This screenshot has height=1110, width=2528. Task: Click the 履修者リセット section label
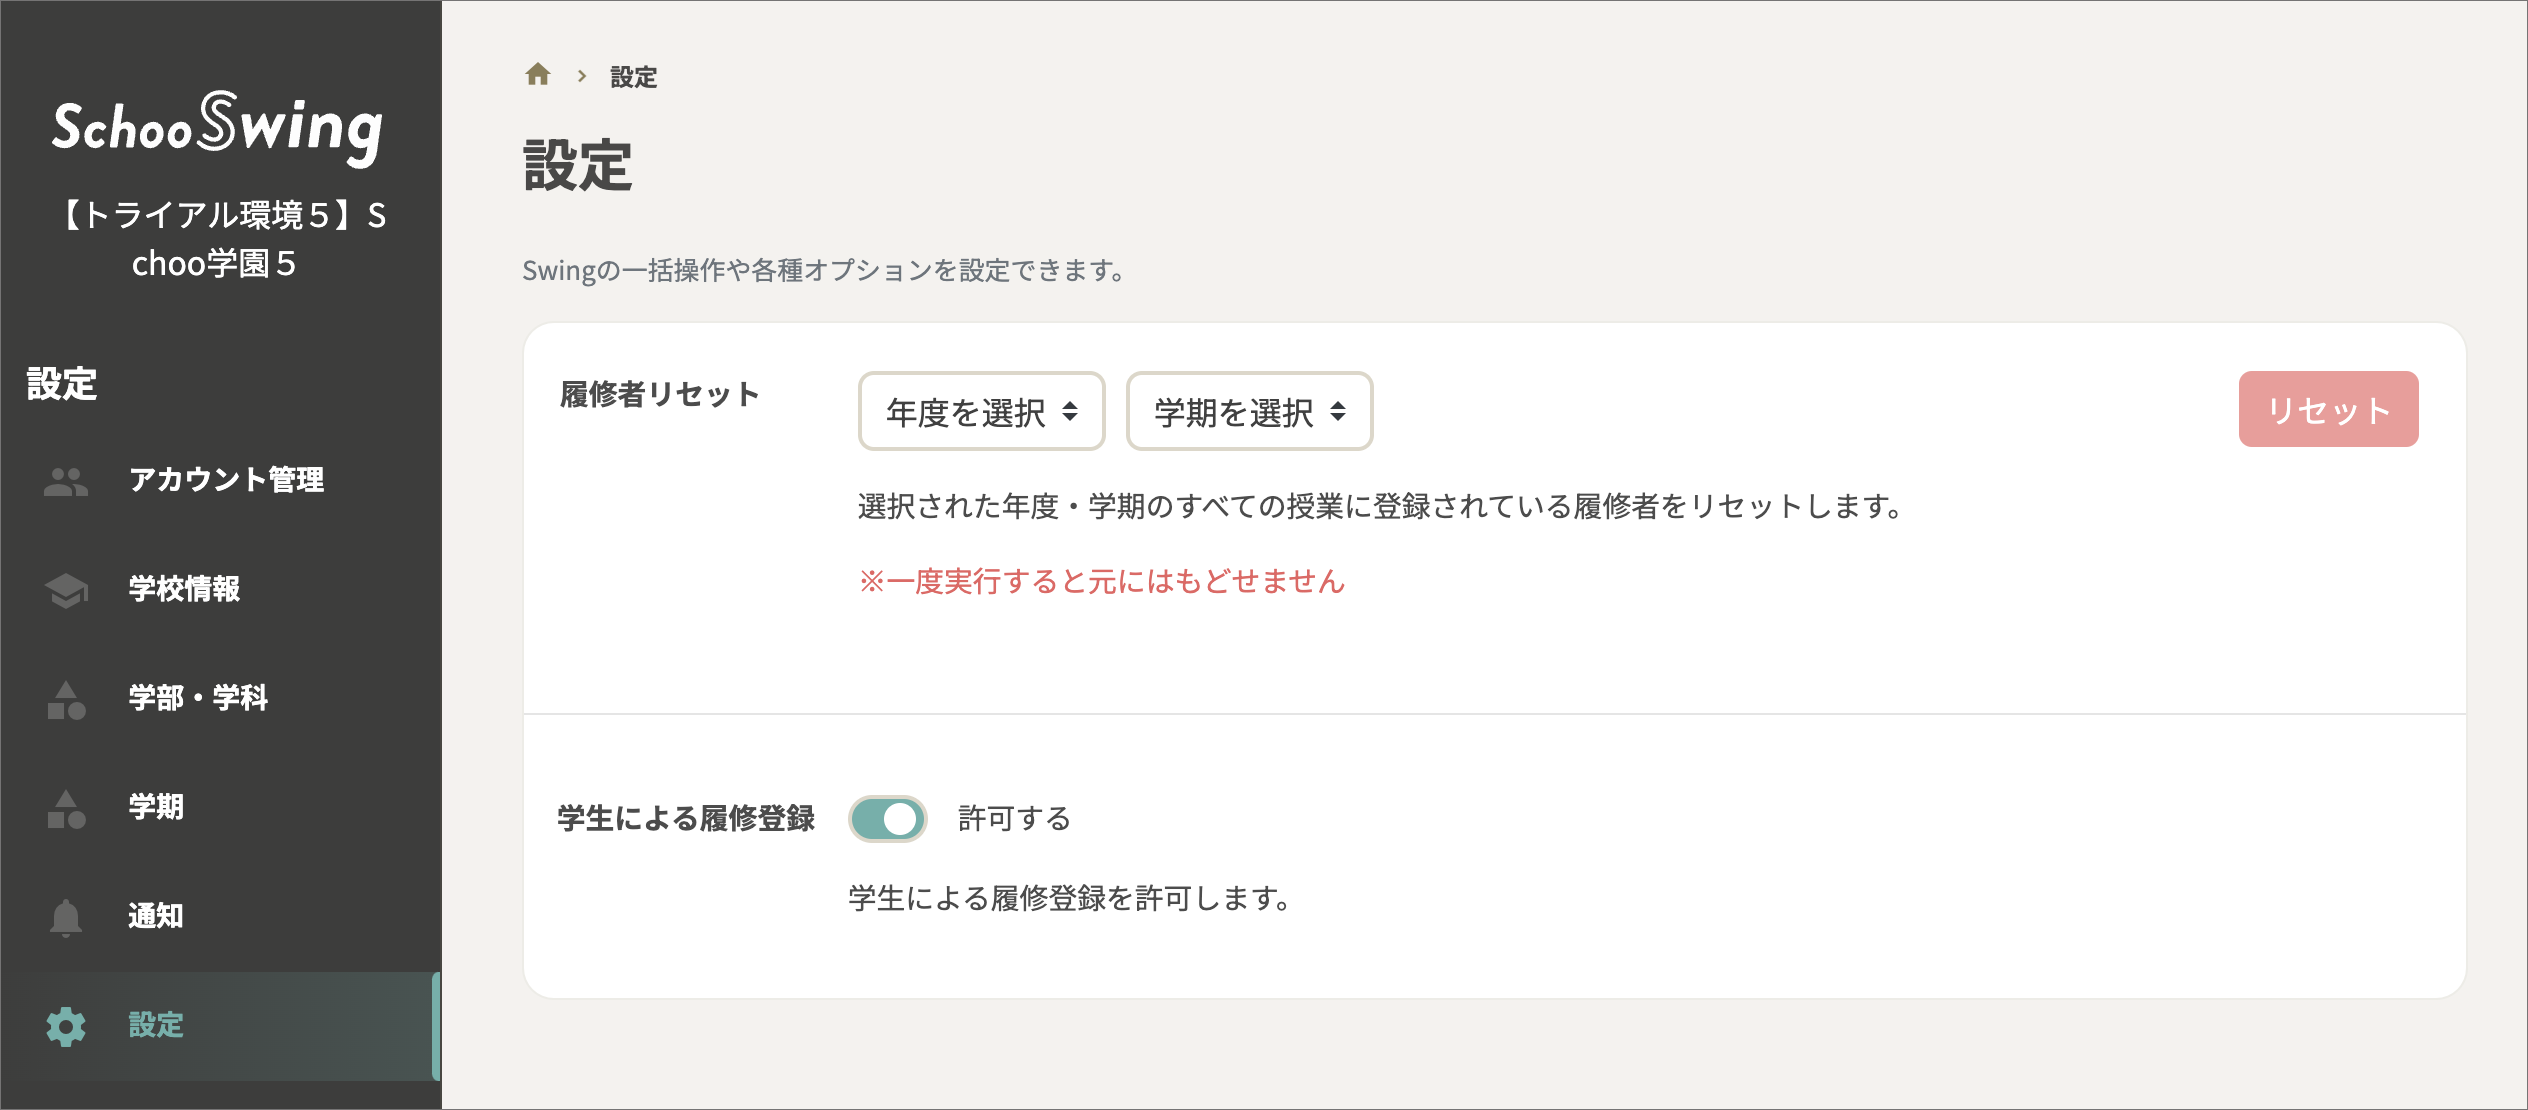(x=660, y=394)
